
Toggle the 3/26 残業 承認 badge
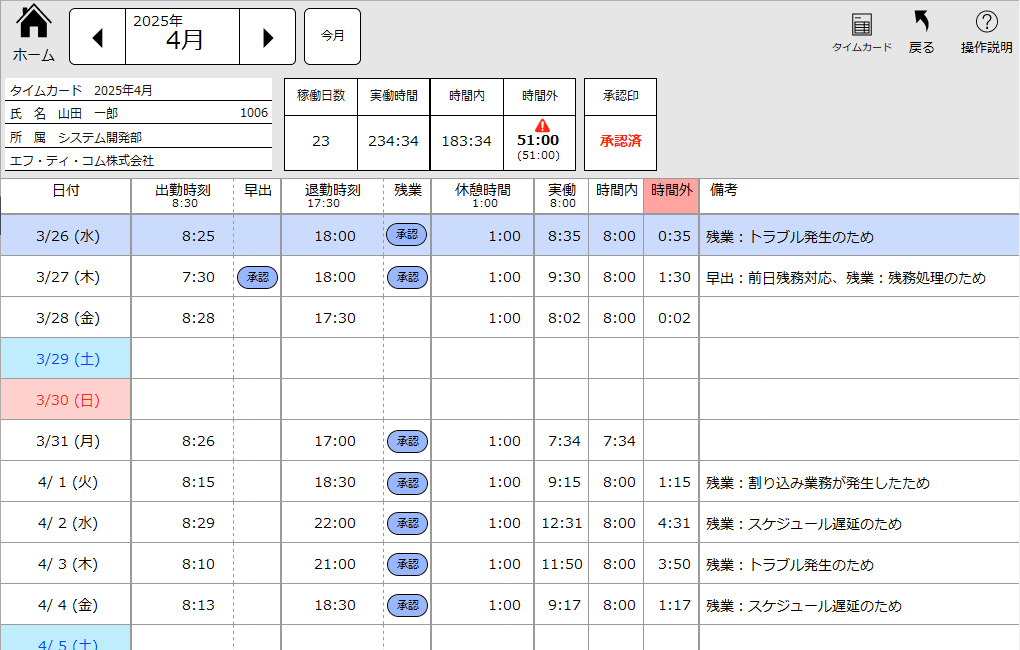click(x=407, y=235)
